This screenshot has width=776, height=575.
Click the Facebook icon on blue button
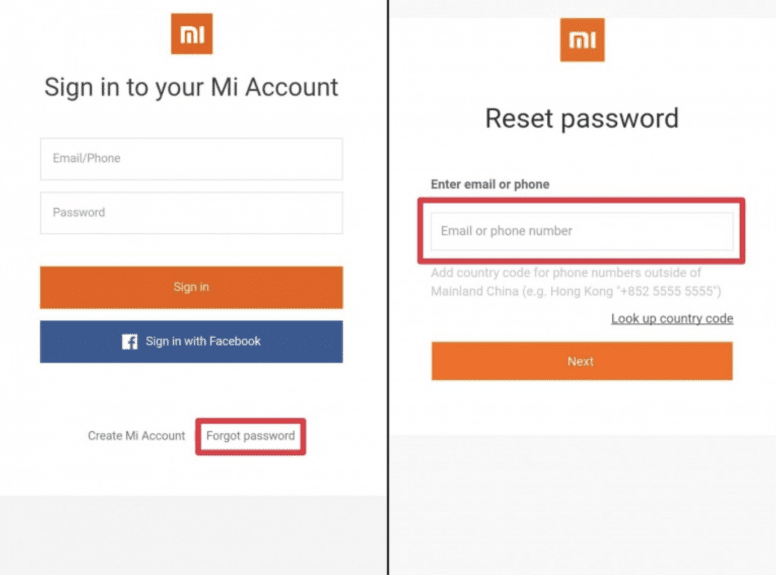pyautogui.click(x=130, y=342)
